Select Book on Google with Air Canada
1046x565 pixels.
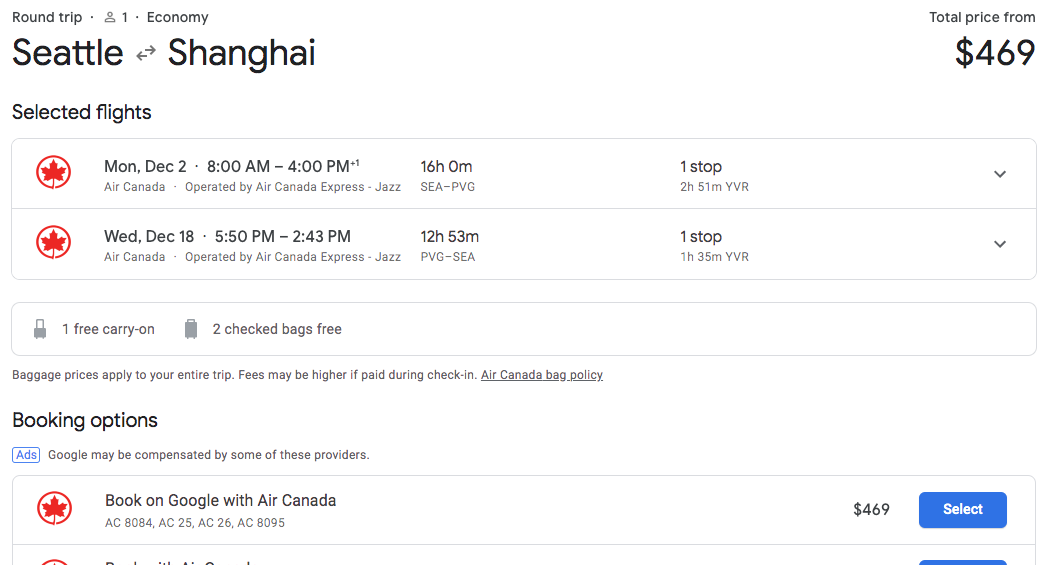click(x=963, y=510)
